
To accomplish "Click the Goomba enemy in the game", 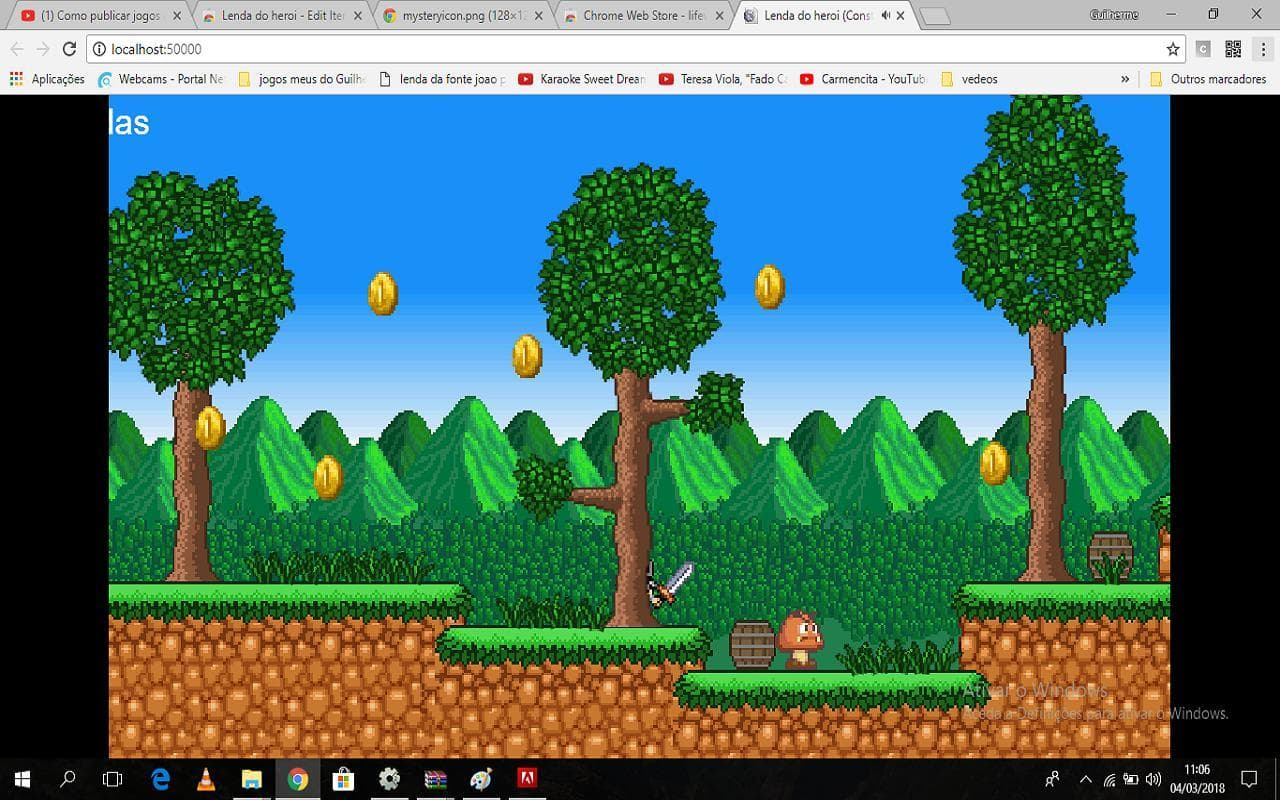I will point(799,640).
